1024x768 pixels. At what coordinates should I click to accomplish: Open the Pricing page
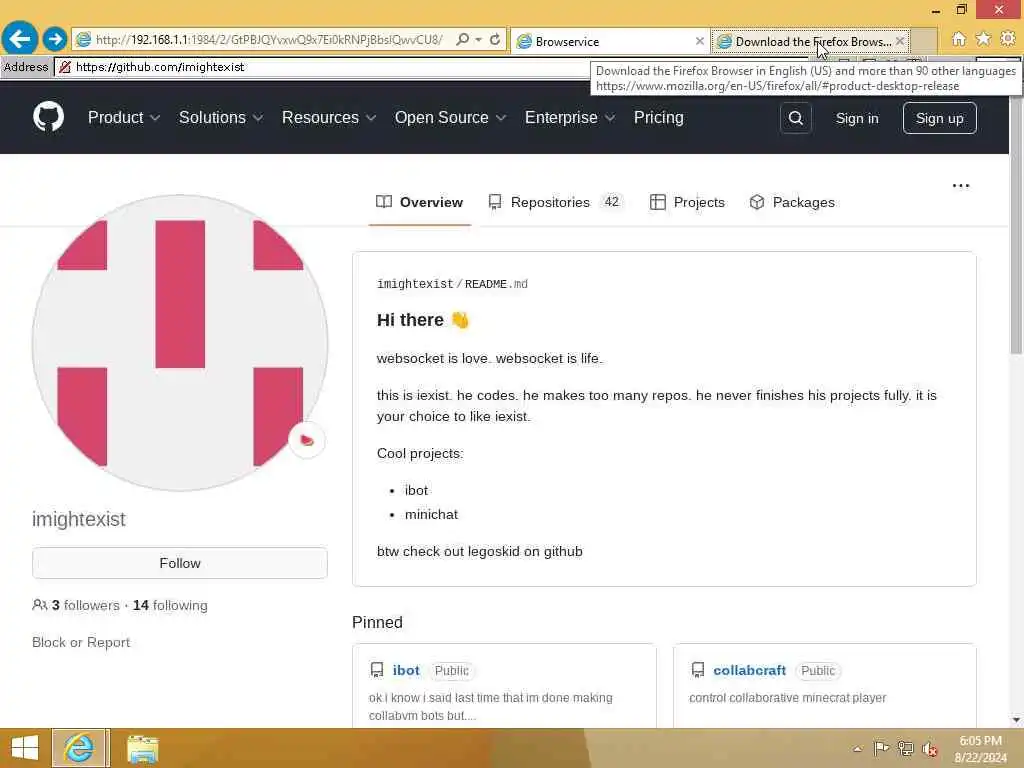(x=658, y=118)
